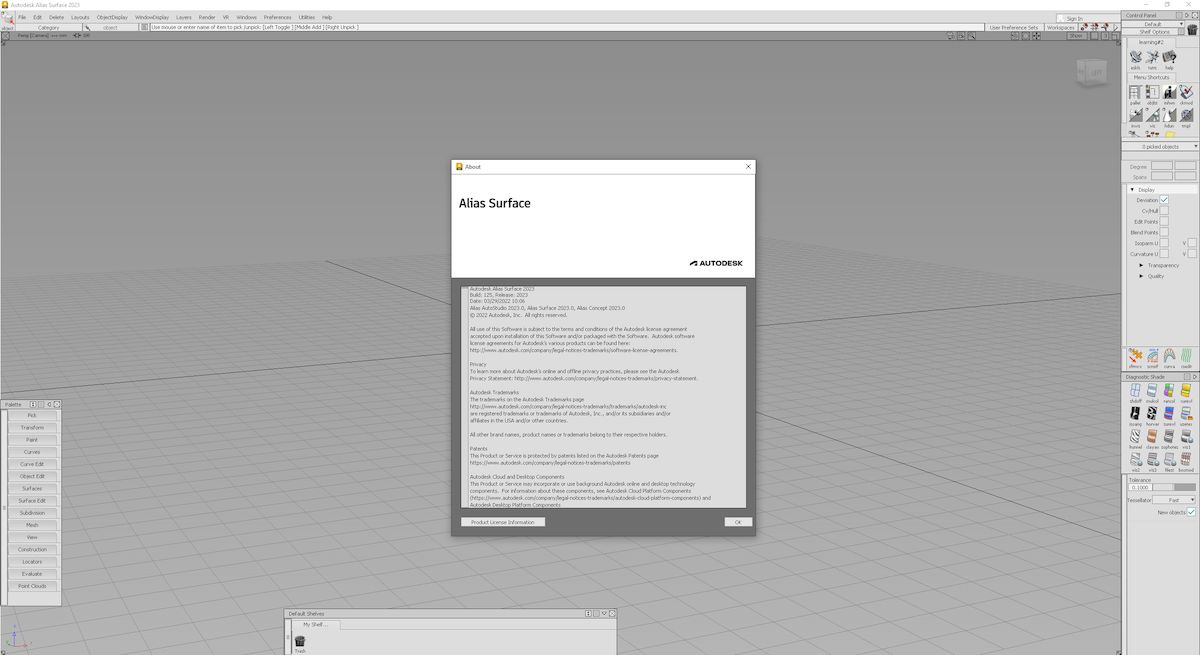The image size is (1200, 655).
Task: Click the palette shortcut icon under Menu Shortcuts
Action: pos(1135,92)
